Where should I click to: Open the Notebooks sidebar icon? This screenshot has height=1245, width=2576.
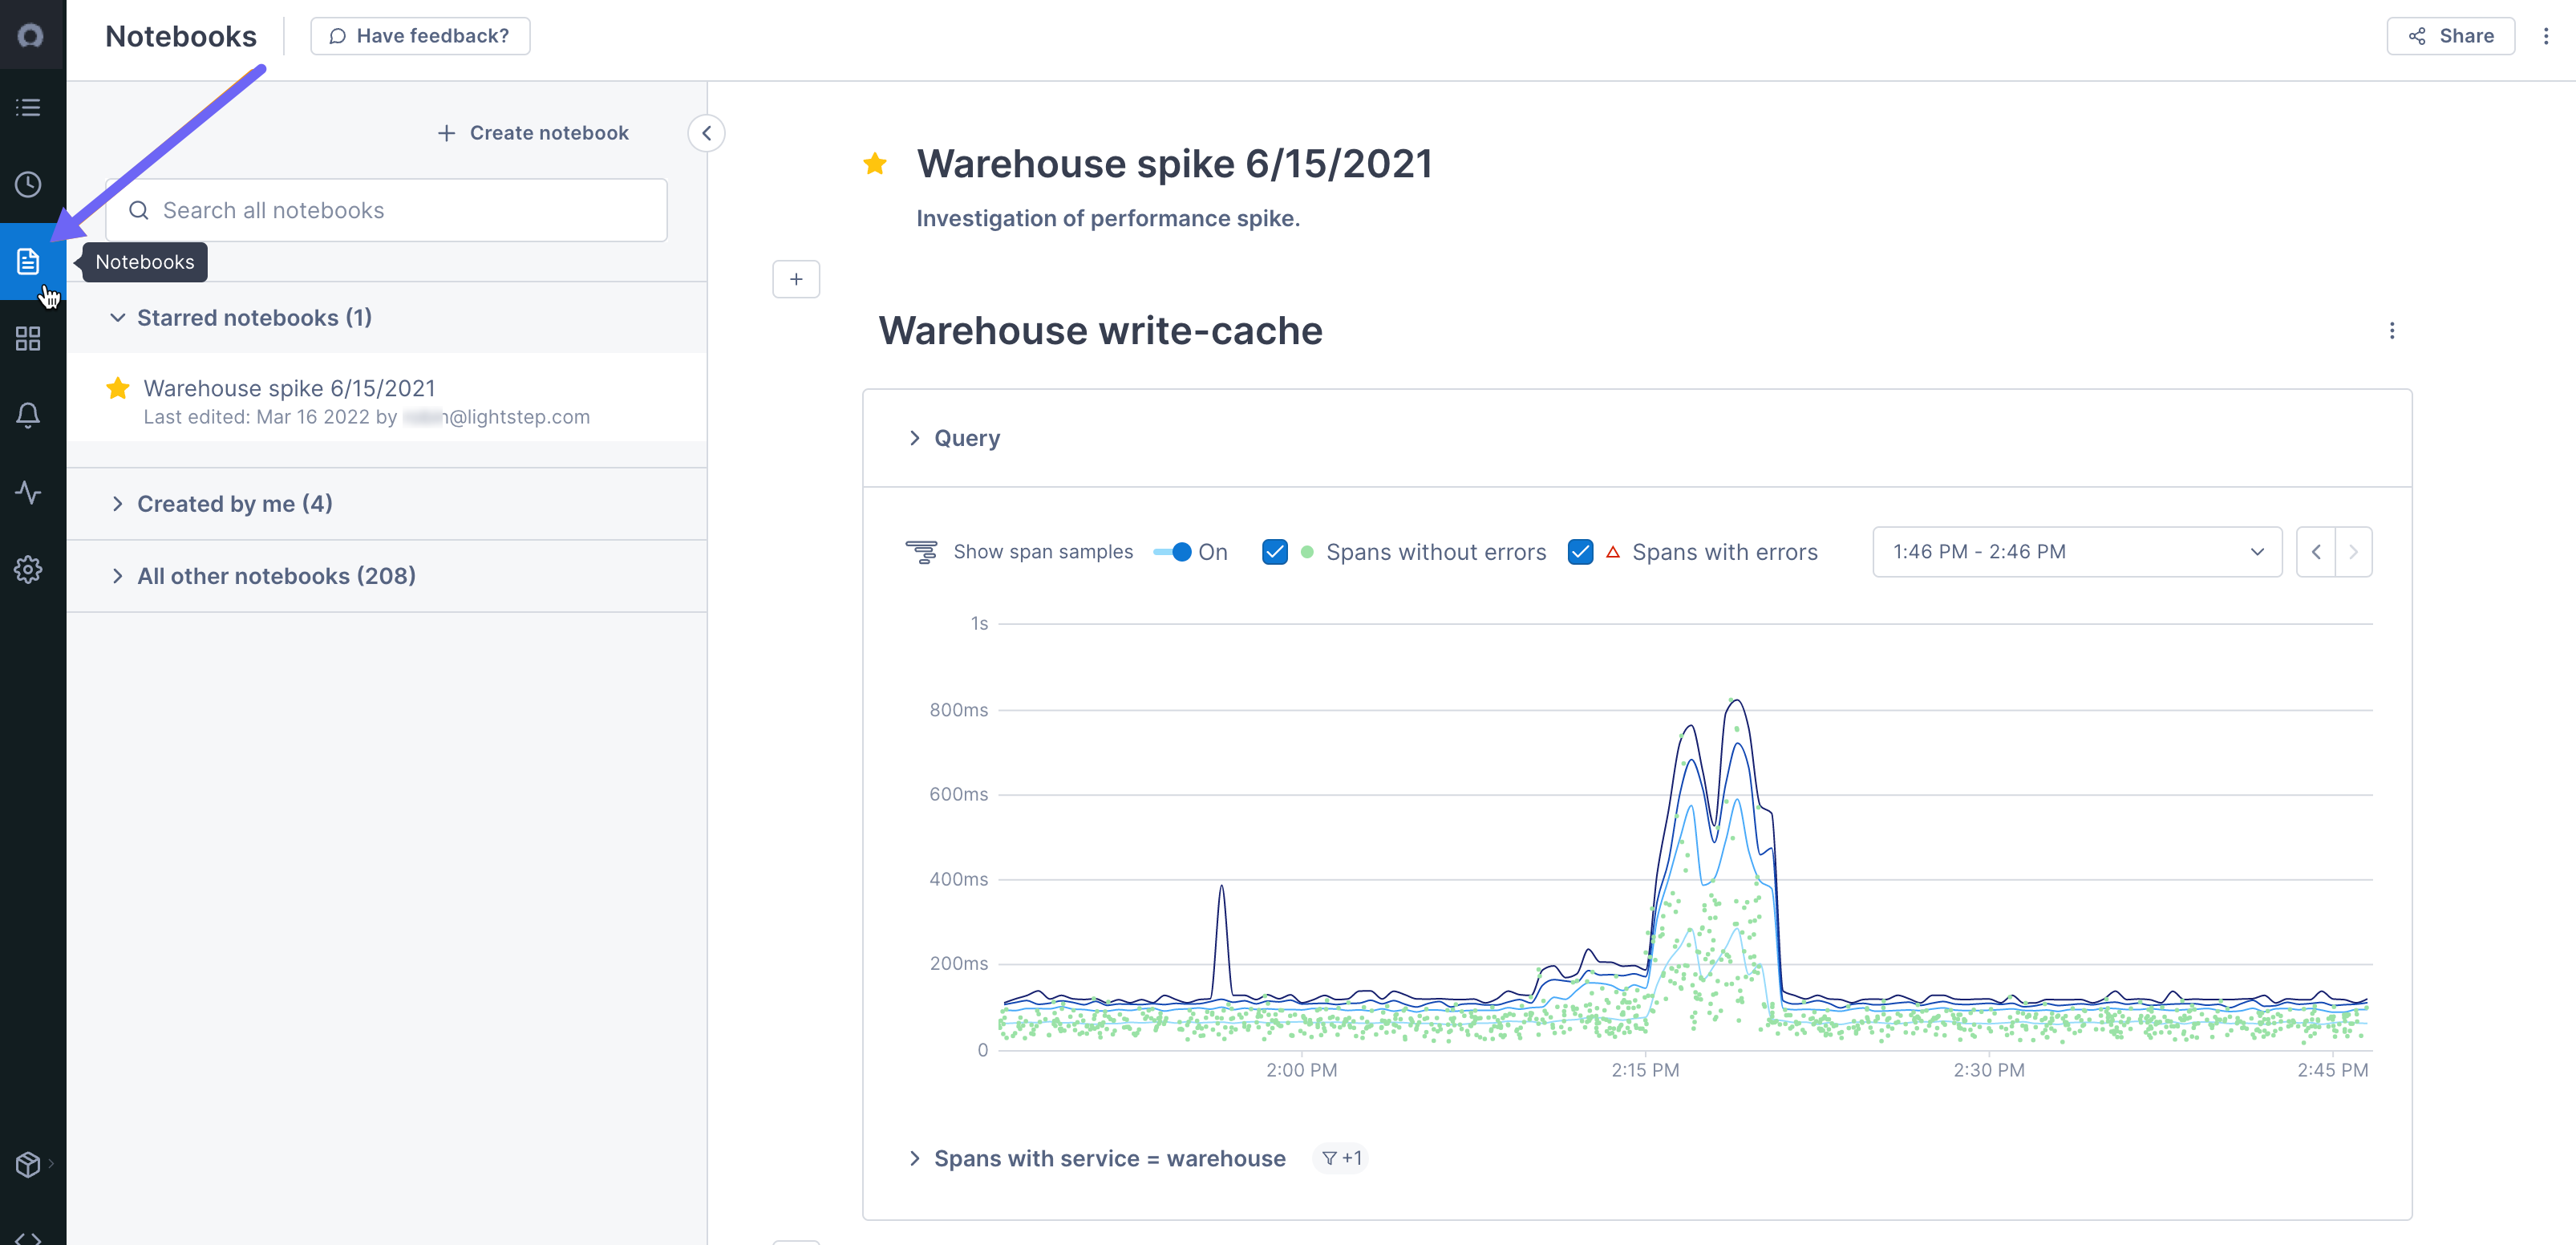tap(28, 262)
